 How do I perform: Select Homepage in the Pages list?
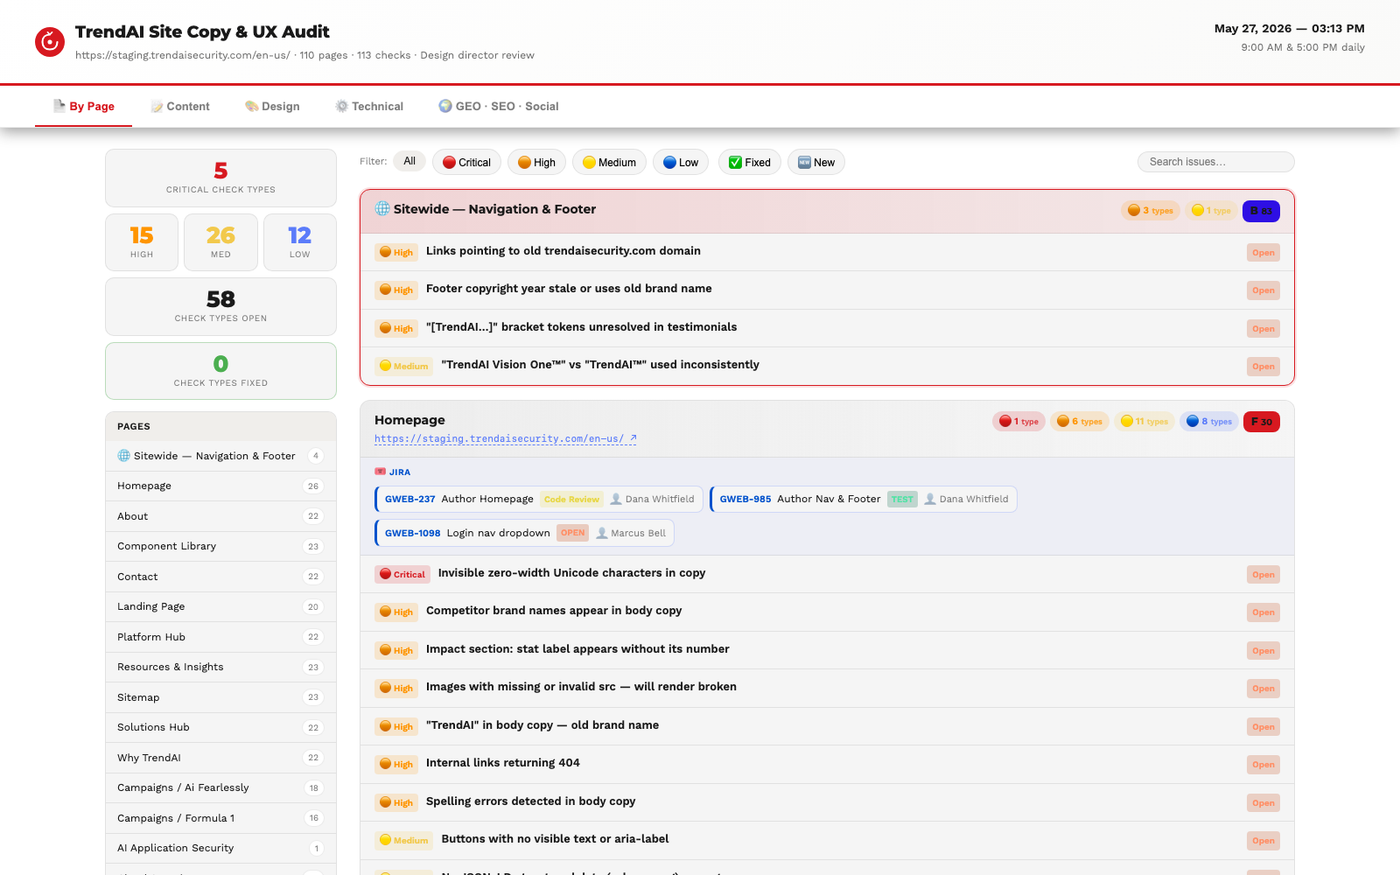pos(220,486)
